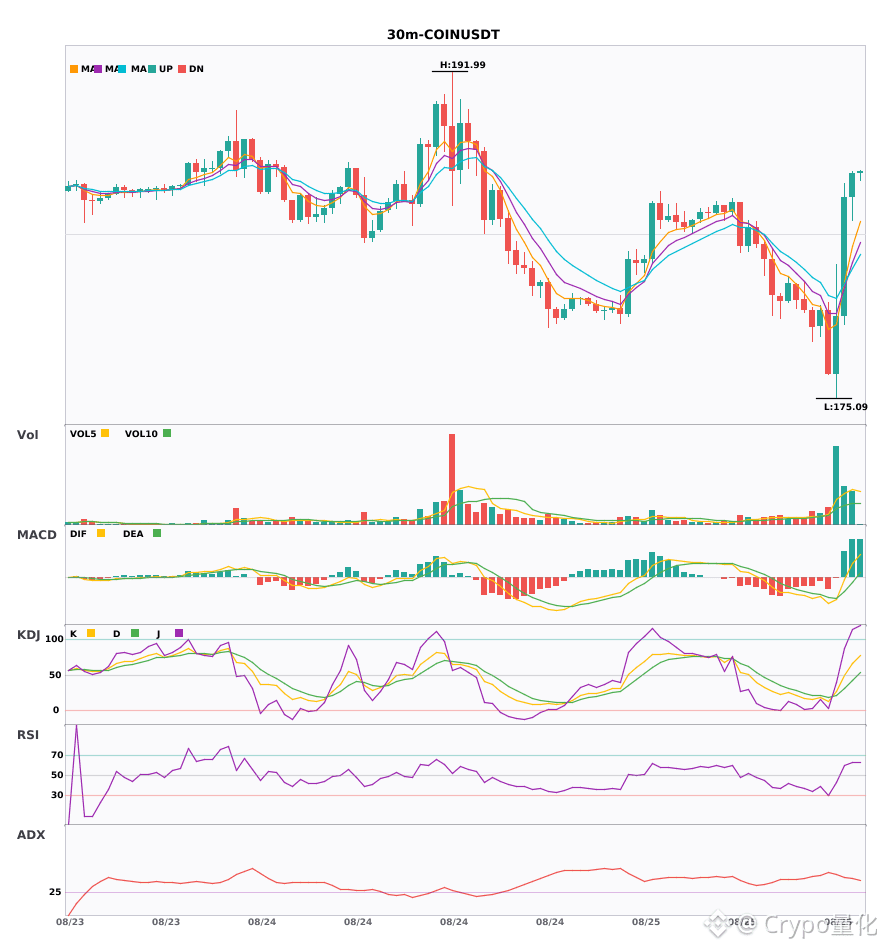Screen dimensions: 885x950
Task: Click the purple MA legend swatch
Action: [x=98, y=69]
